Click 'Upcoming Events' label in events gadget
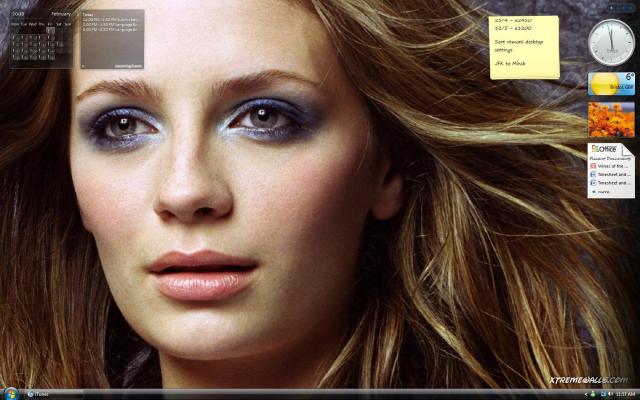Image resolution: width=640 pixels, height=400 pixels. pyautogui.click(x=129, y=66)
